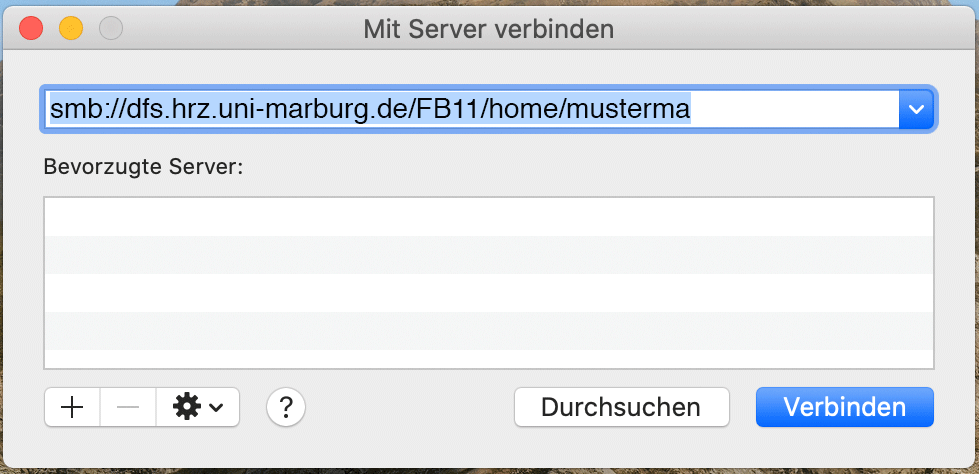Viewport: 979px width, 474px height.
Task: Select the third row in favorites list
Action: [489, 293]
